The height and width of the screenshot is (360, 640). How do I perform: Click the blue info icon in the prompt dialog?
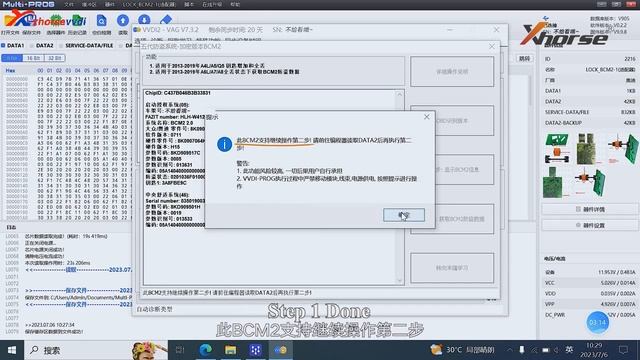(224, 144)
